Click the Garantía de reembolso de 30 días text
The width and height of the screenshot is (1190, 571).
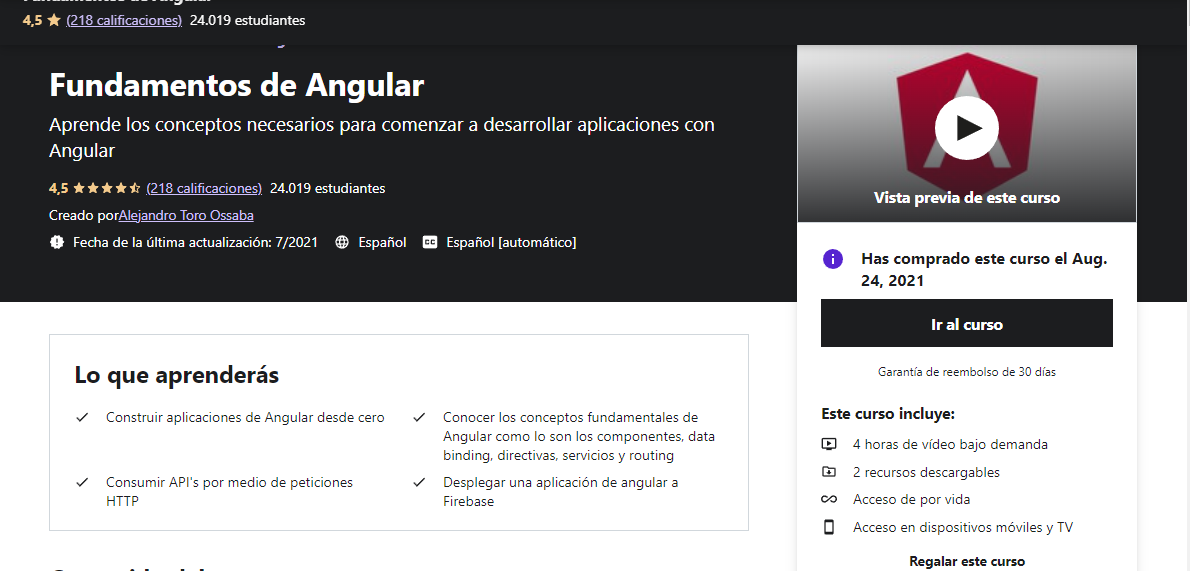coord(966,372)
